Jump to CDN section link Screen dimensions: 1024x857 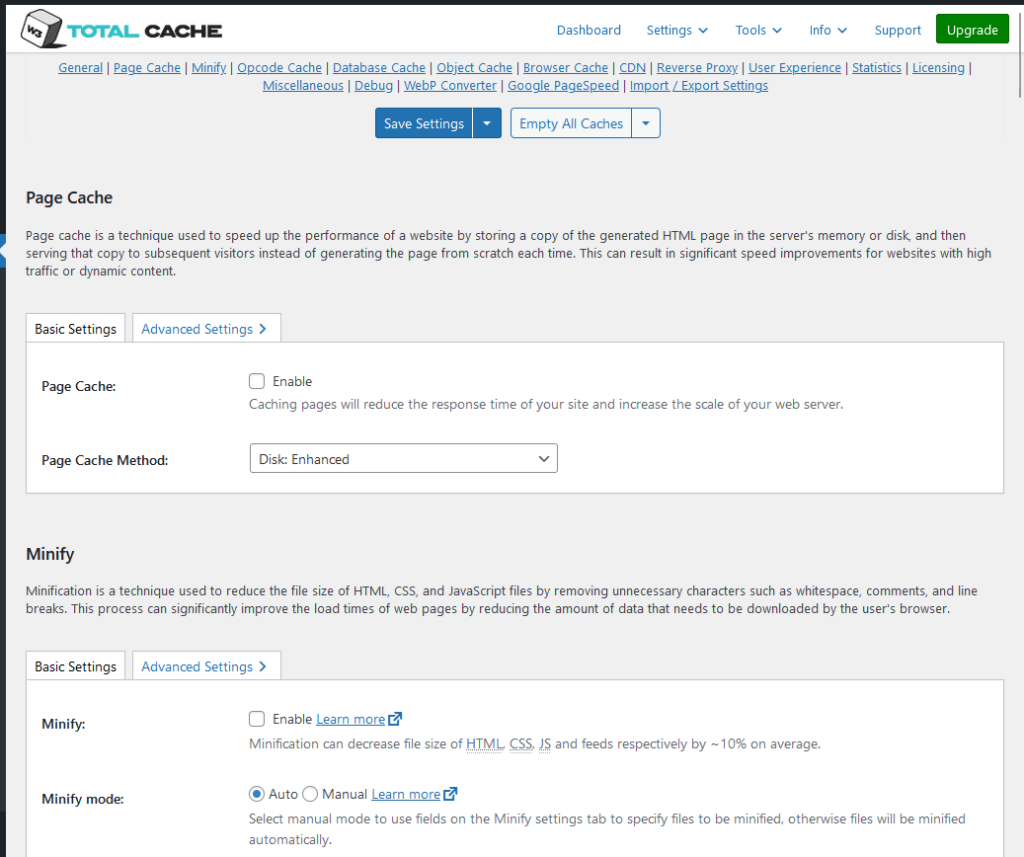point(632,67)
